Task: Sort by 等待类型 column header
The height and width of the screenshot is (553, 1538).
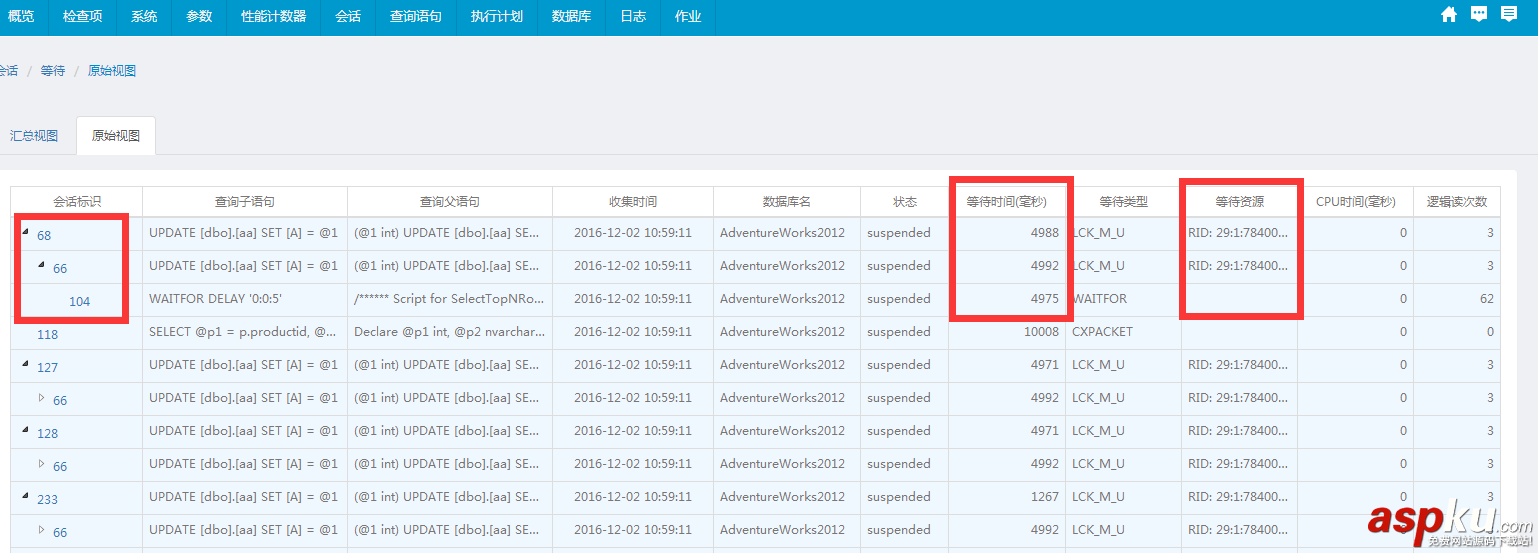Action: [x=1124, y=201]
